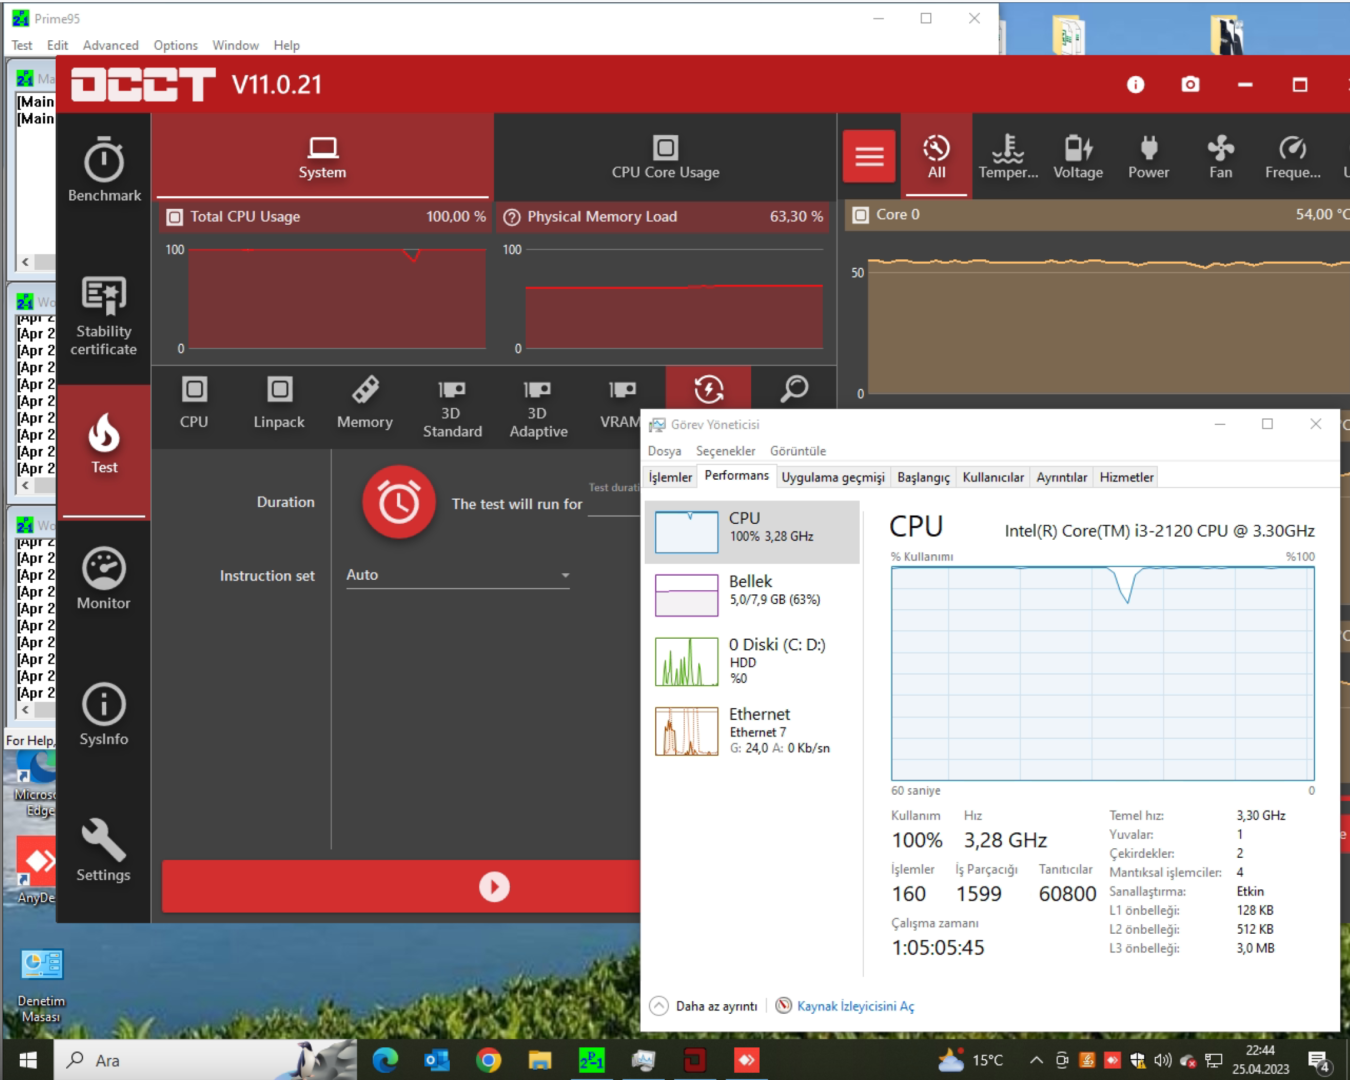The height and width of the screenshot is (1080, 1350).
Task: Open Dosya menu in Task Manager
Action: [664, 451]
